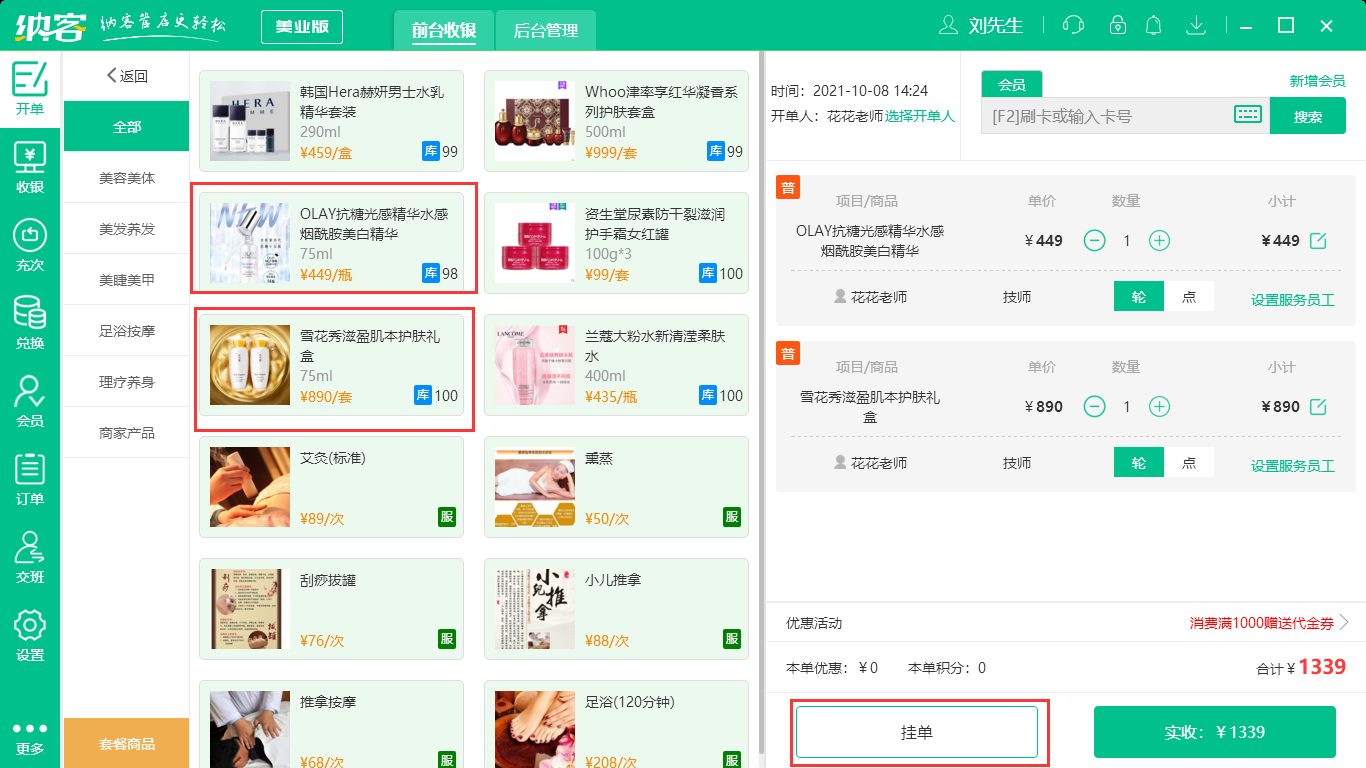This screenshot has width=1366, height=768.
Task: Open 选择开单人 selector
Action: click(x=919, y=116)
